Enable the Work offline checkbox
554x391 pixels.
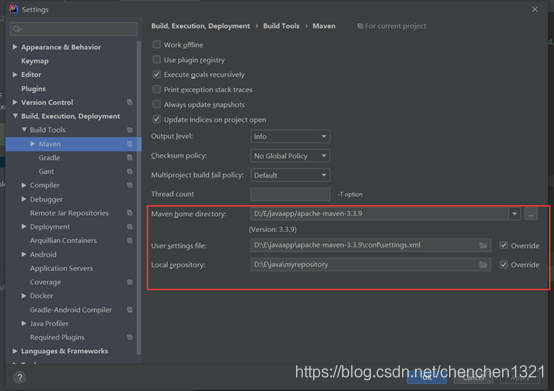click(157, 45)
